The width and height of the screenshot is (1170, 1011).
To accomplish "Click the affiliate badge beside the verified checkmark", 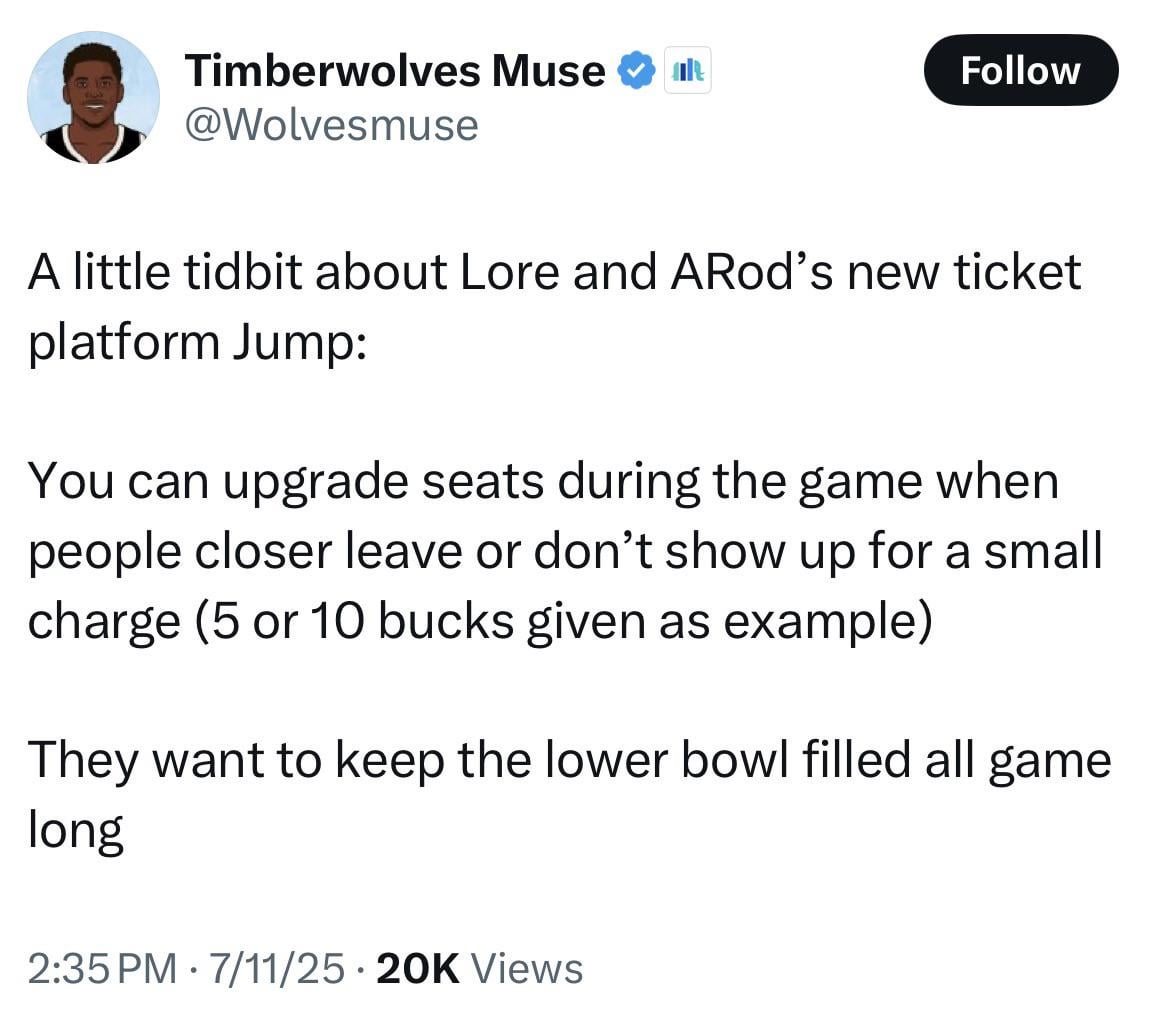I will [x=688, y=72].
